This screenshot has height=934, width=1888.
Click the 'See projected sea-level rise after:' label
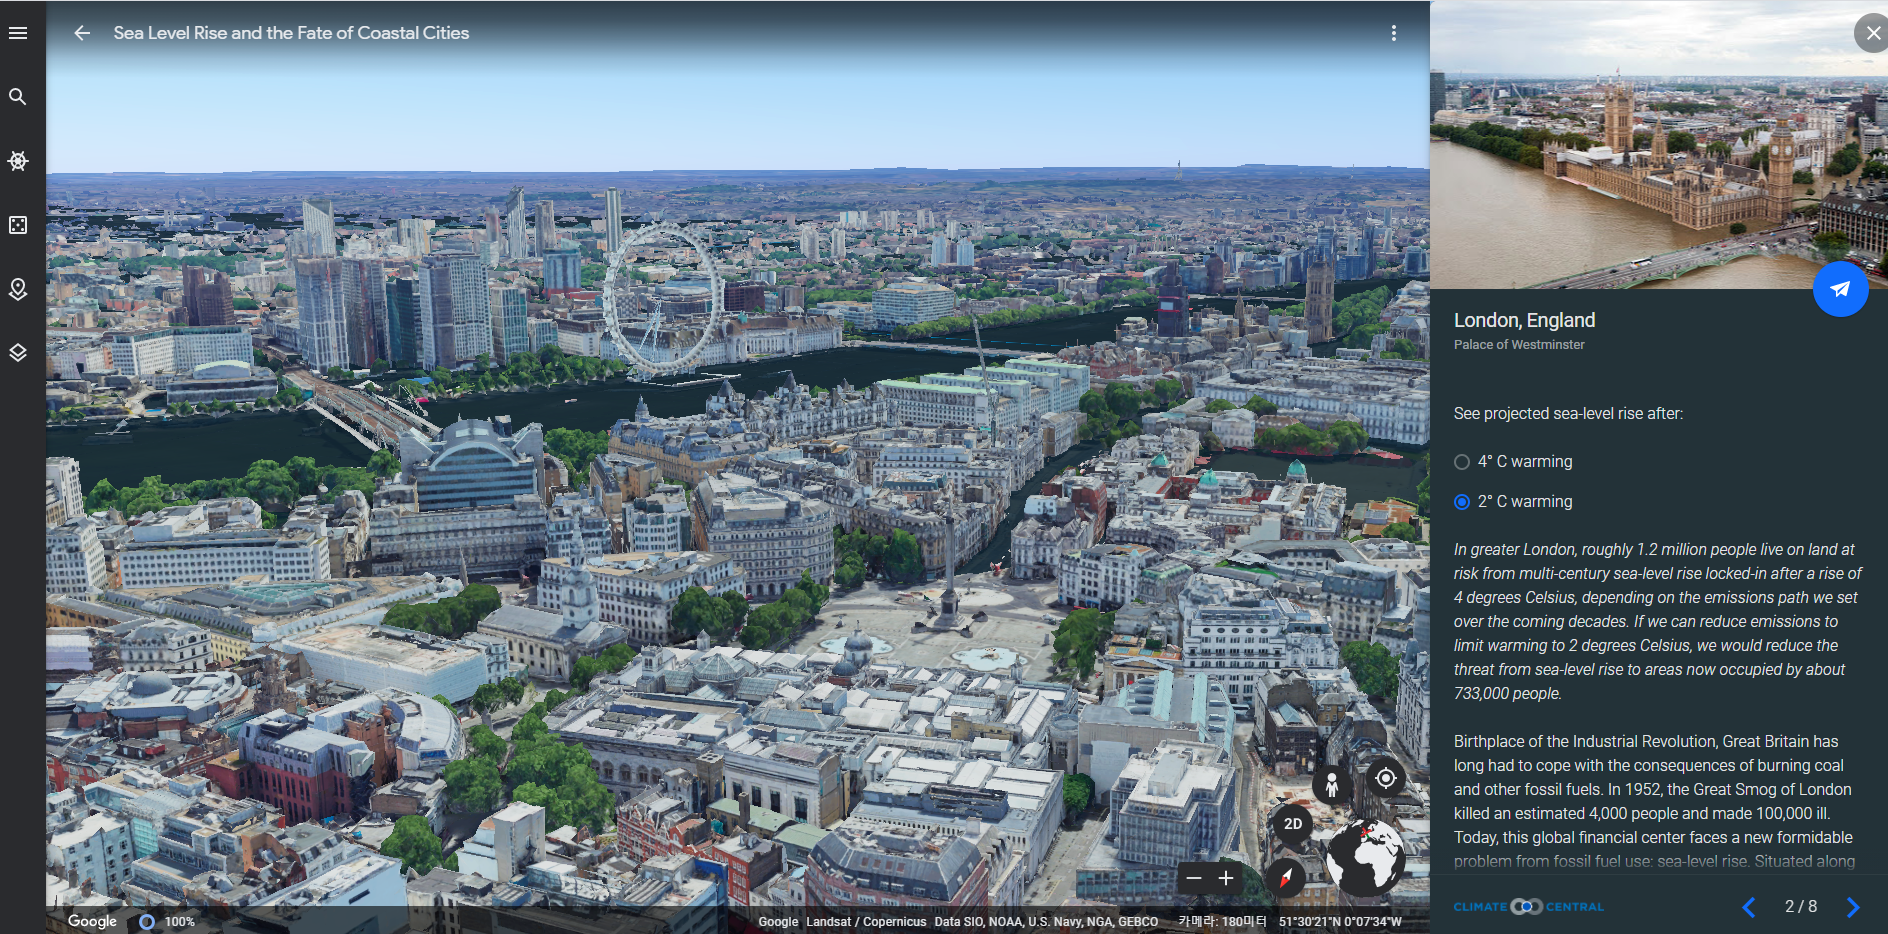click(x=1568, y=414)
